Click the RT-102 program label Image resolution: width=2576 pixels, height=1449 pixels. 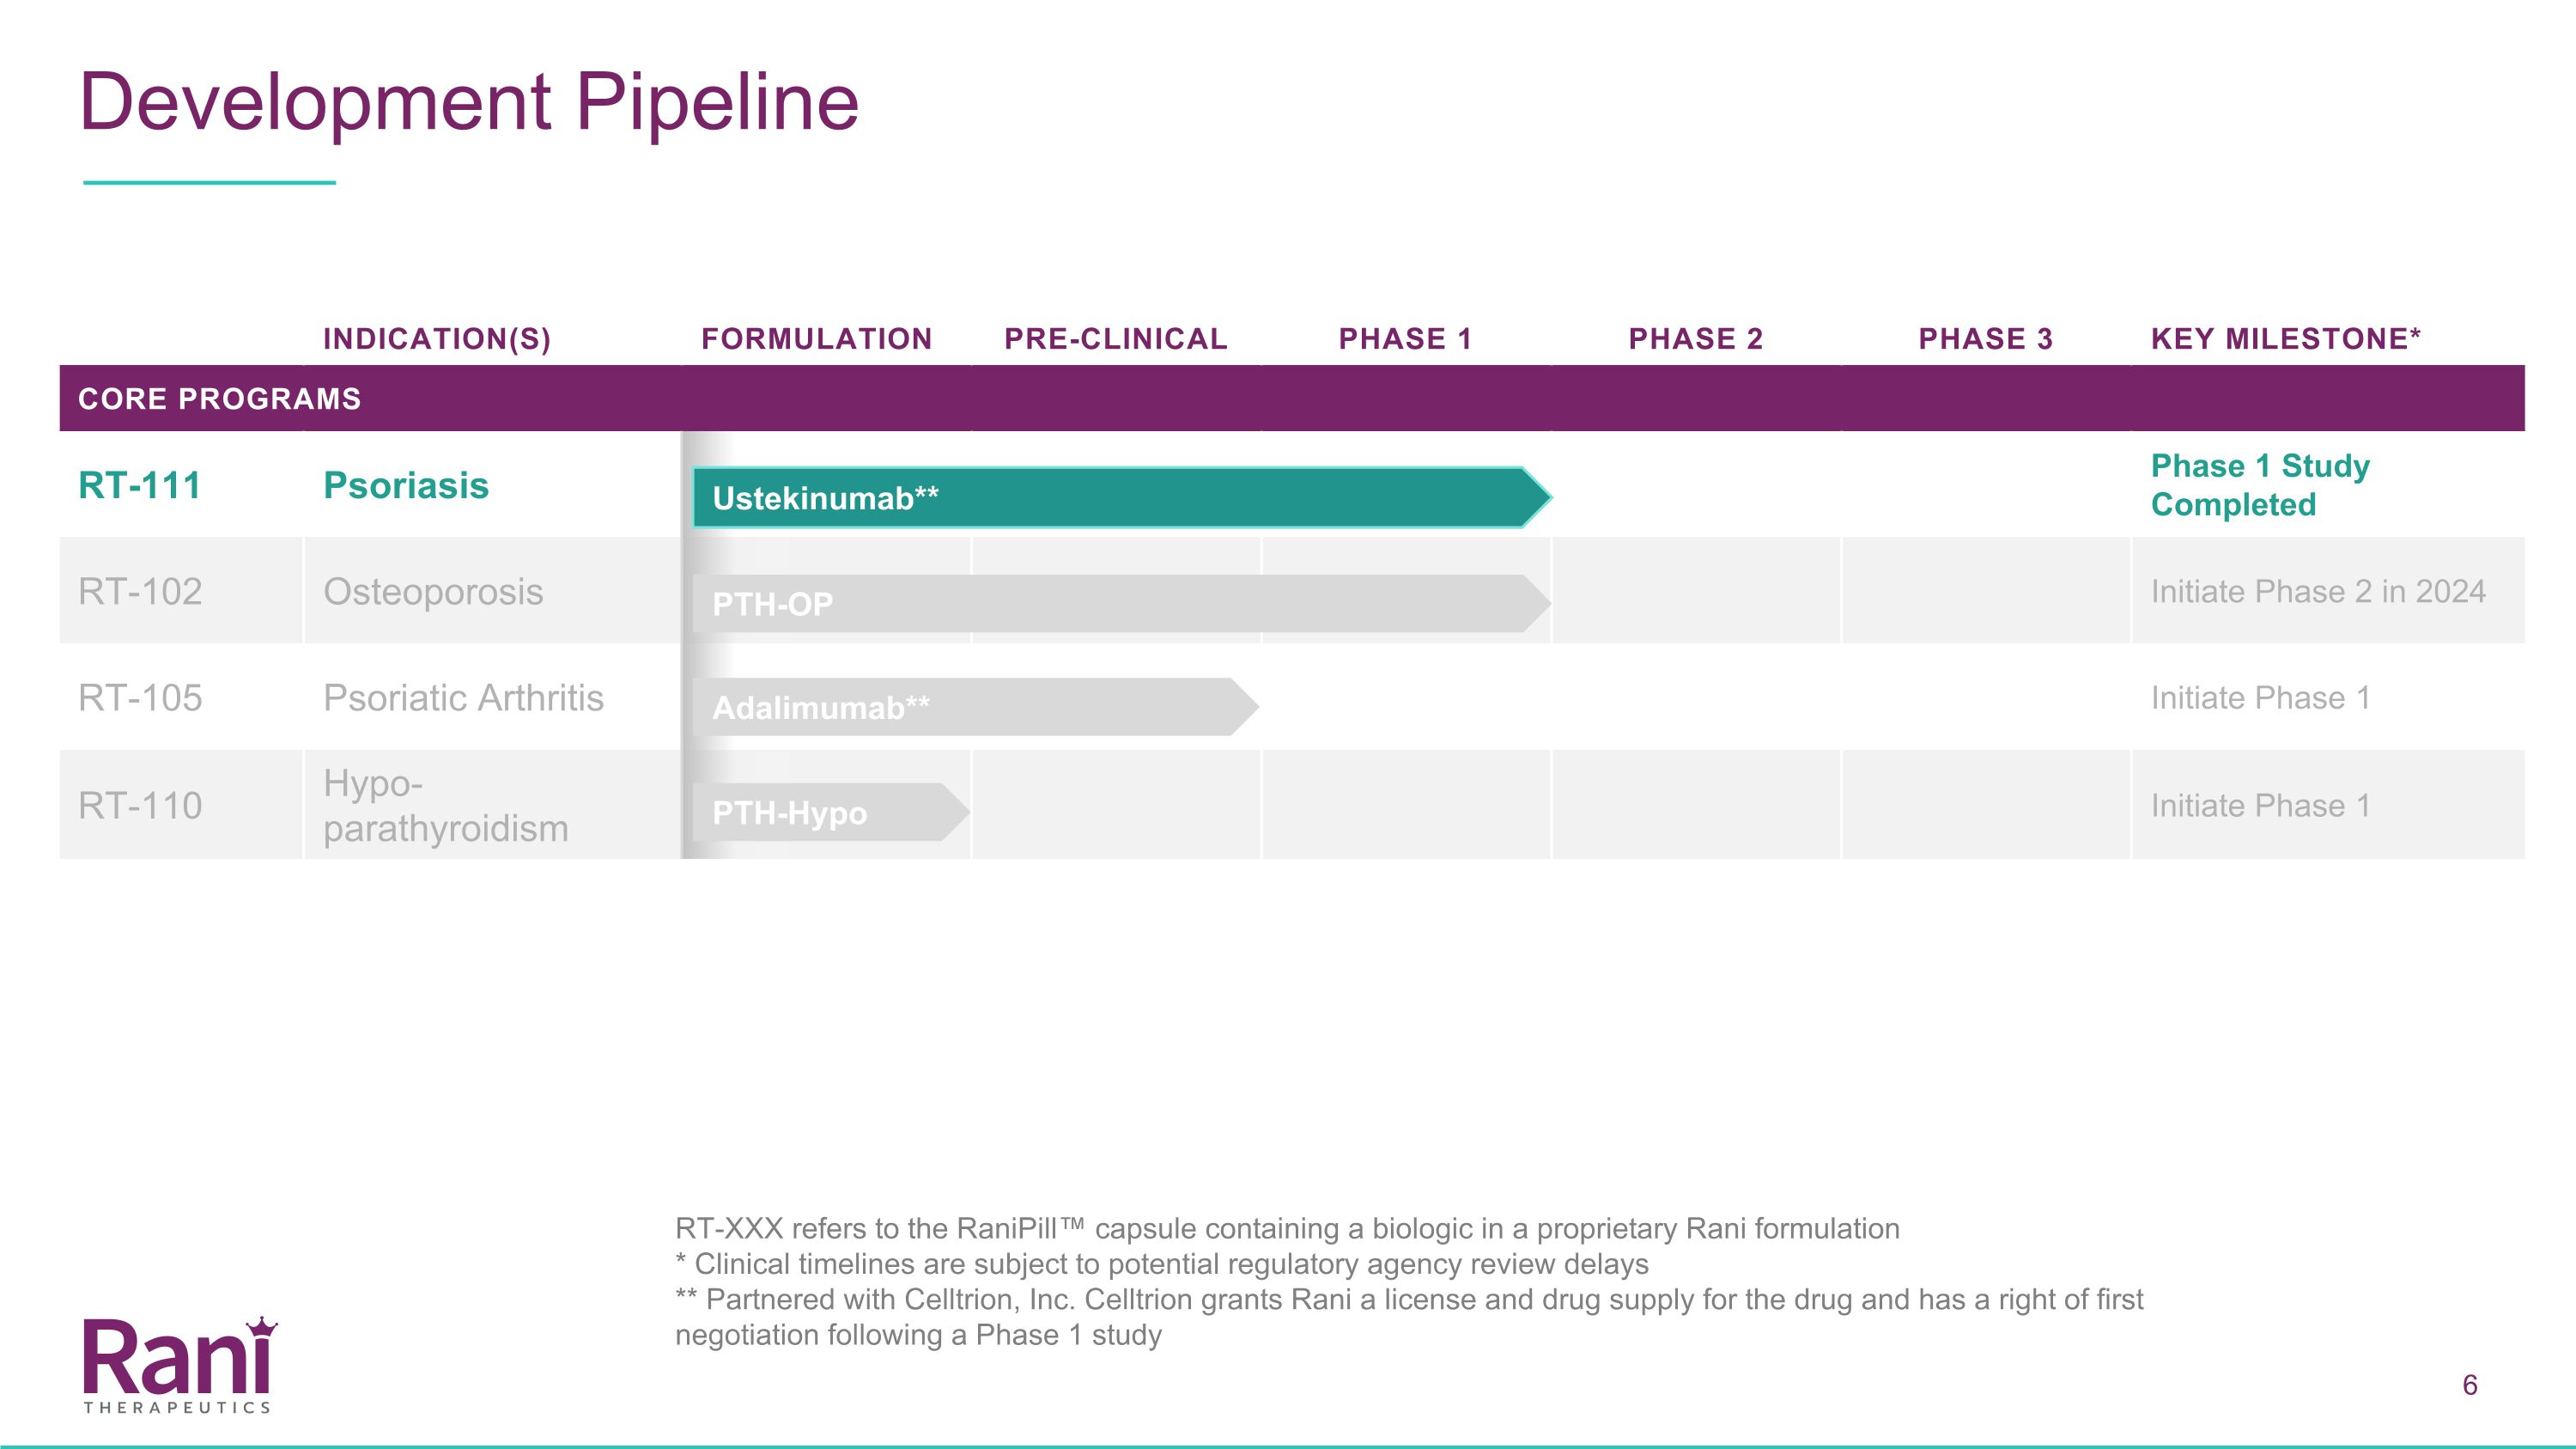140,592
